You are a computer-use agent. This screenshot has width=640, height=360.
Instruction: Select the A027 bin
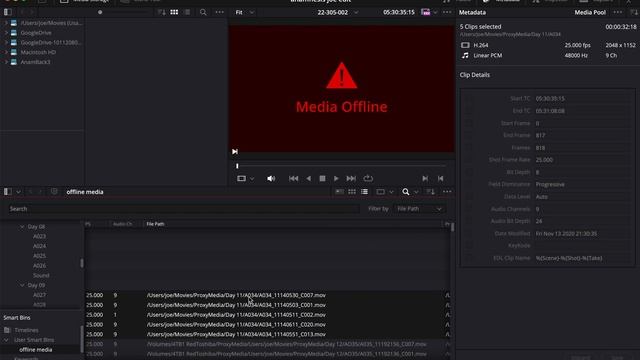pos(39,295)
